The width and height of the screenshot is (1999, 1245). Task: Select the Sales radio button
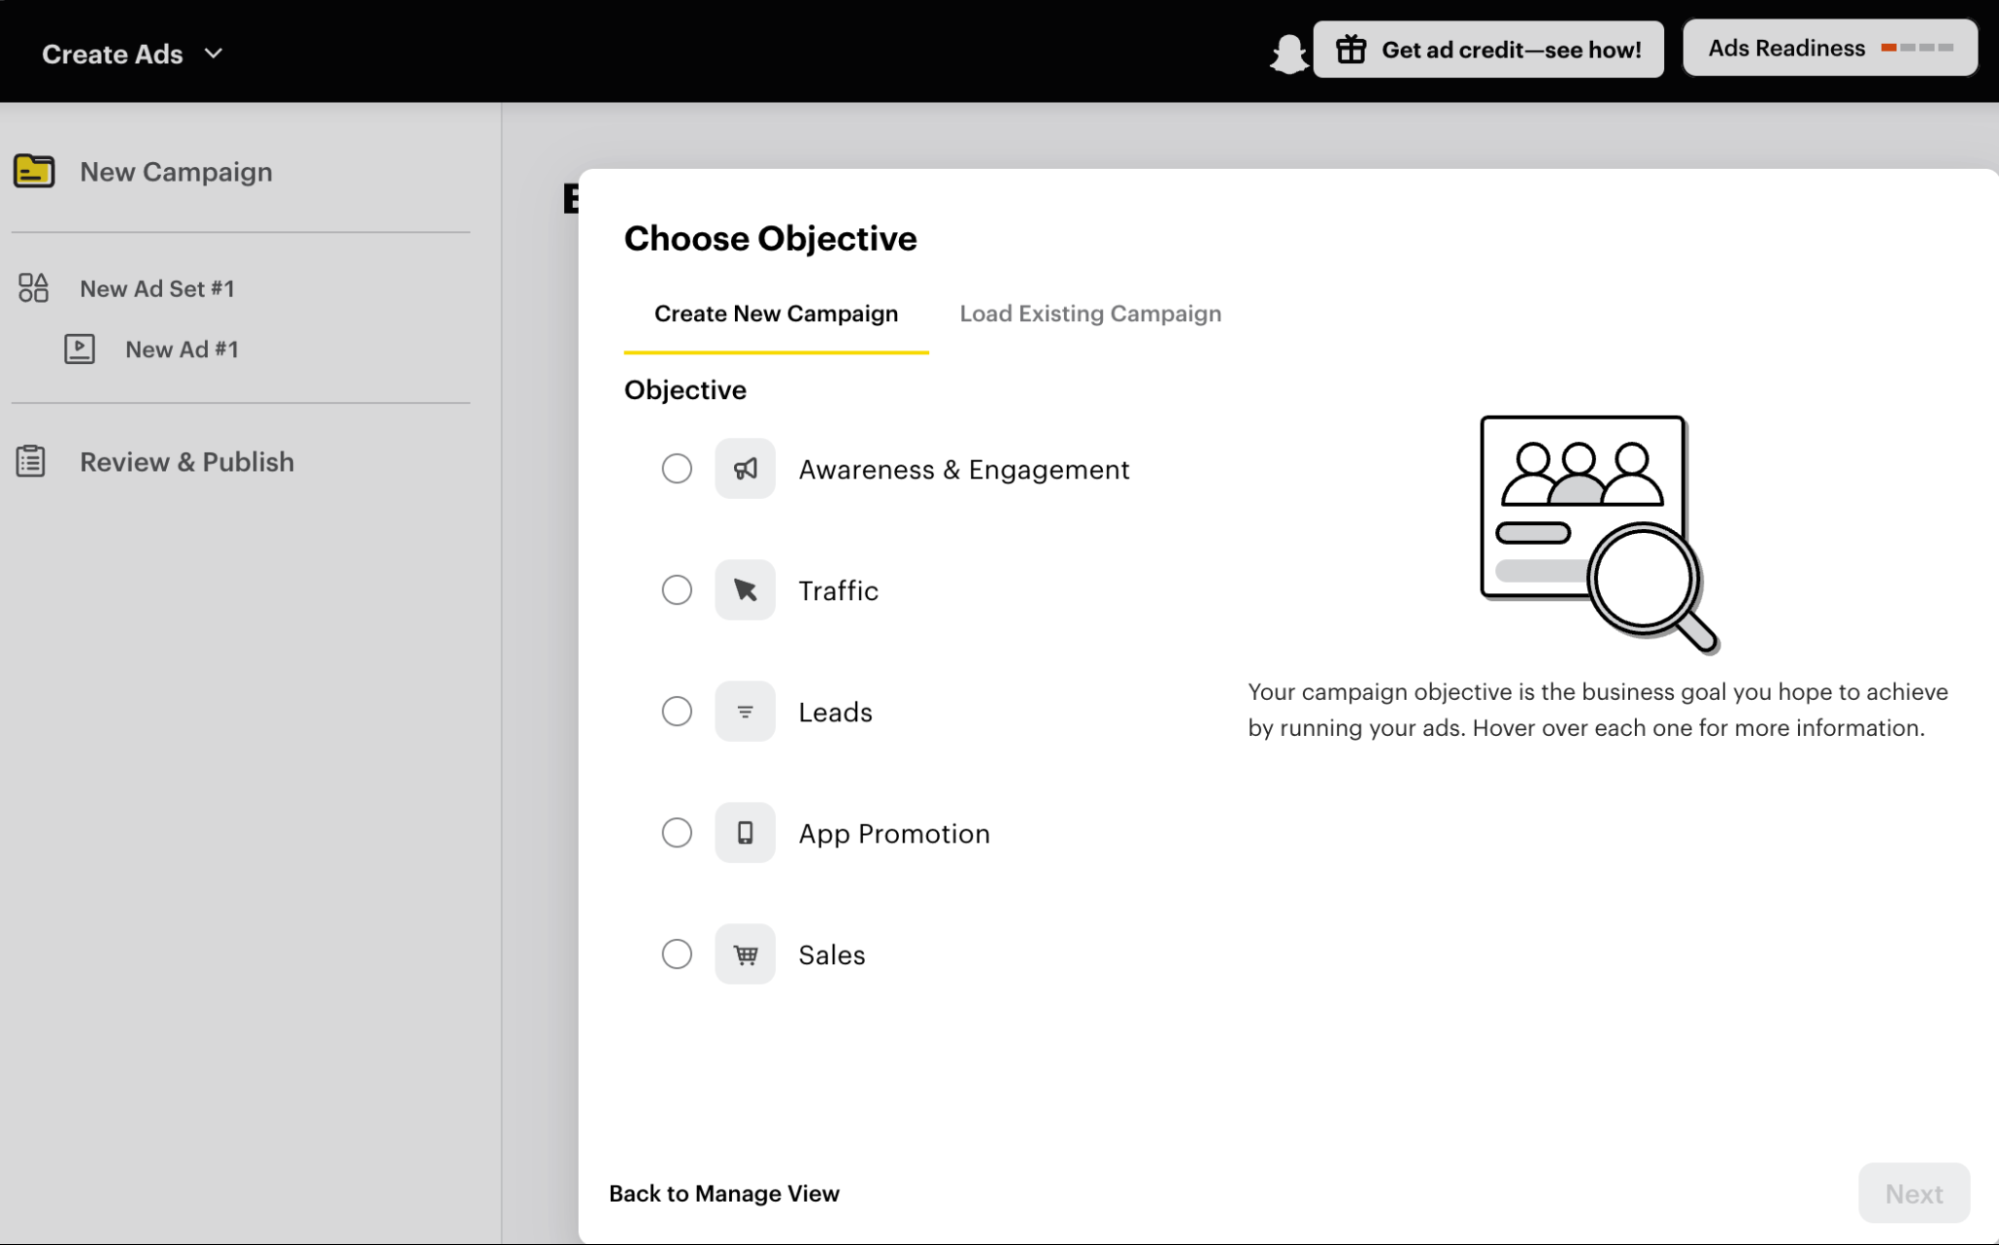[x=677, y=954]
